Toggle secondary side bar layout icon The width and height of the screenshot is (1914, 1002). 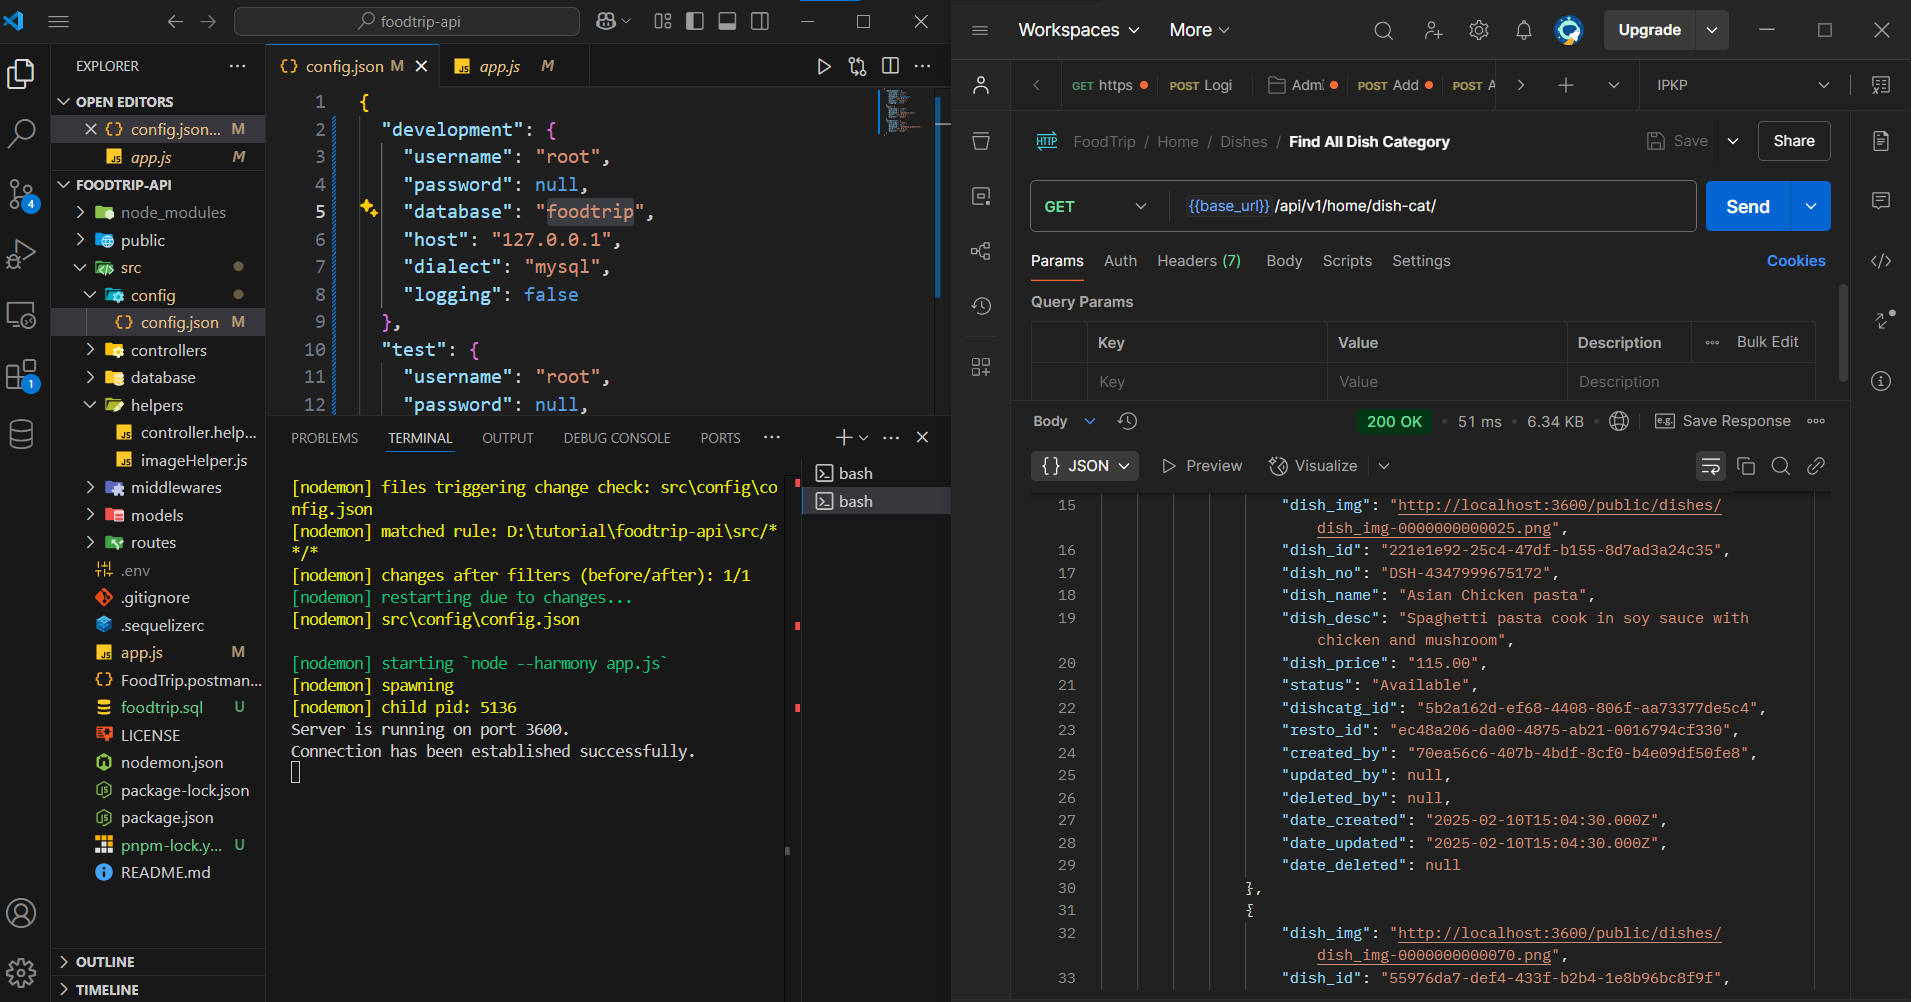pyautogui.click(x=760, y=21)
